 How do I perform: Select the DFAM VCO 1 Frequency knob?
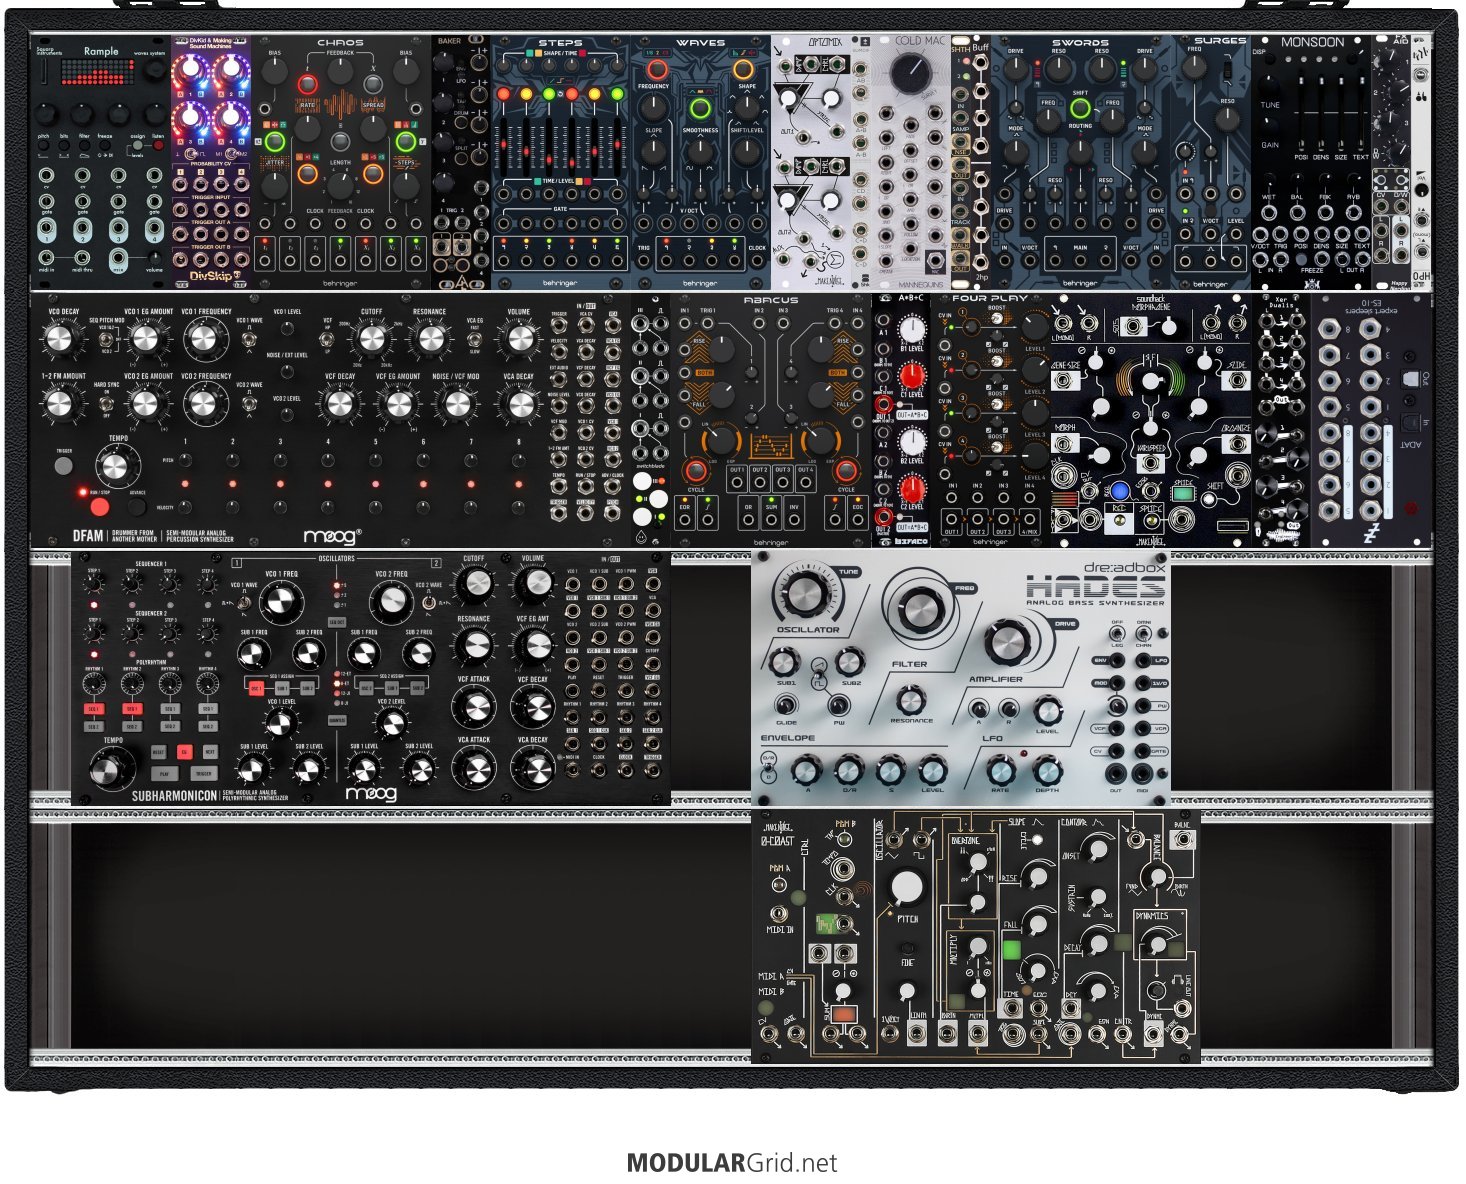pyautogui.click(x=203, y=340)
